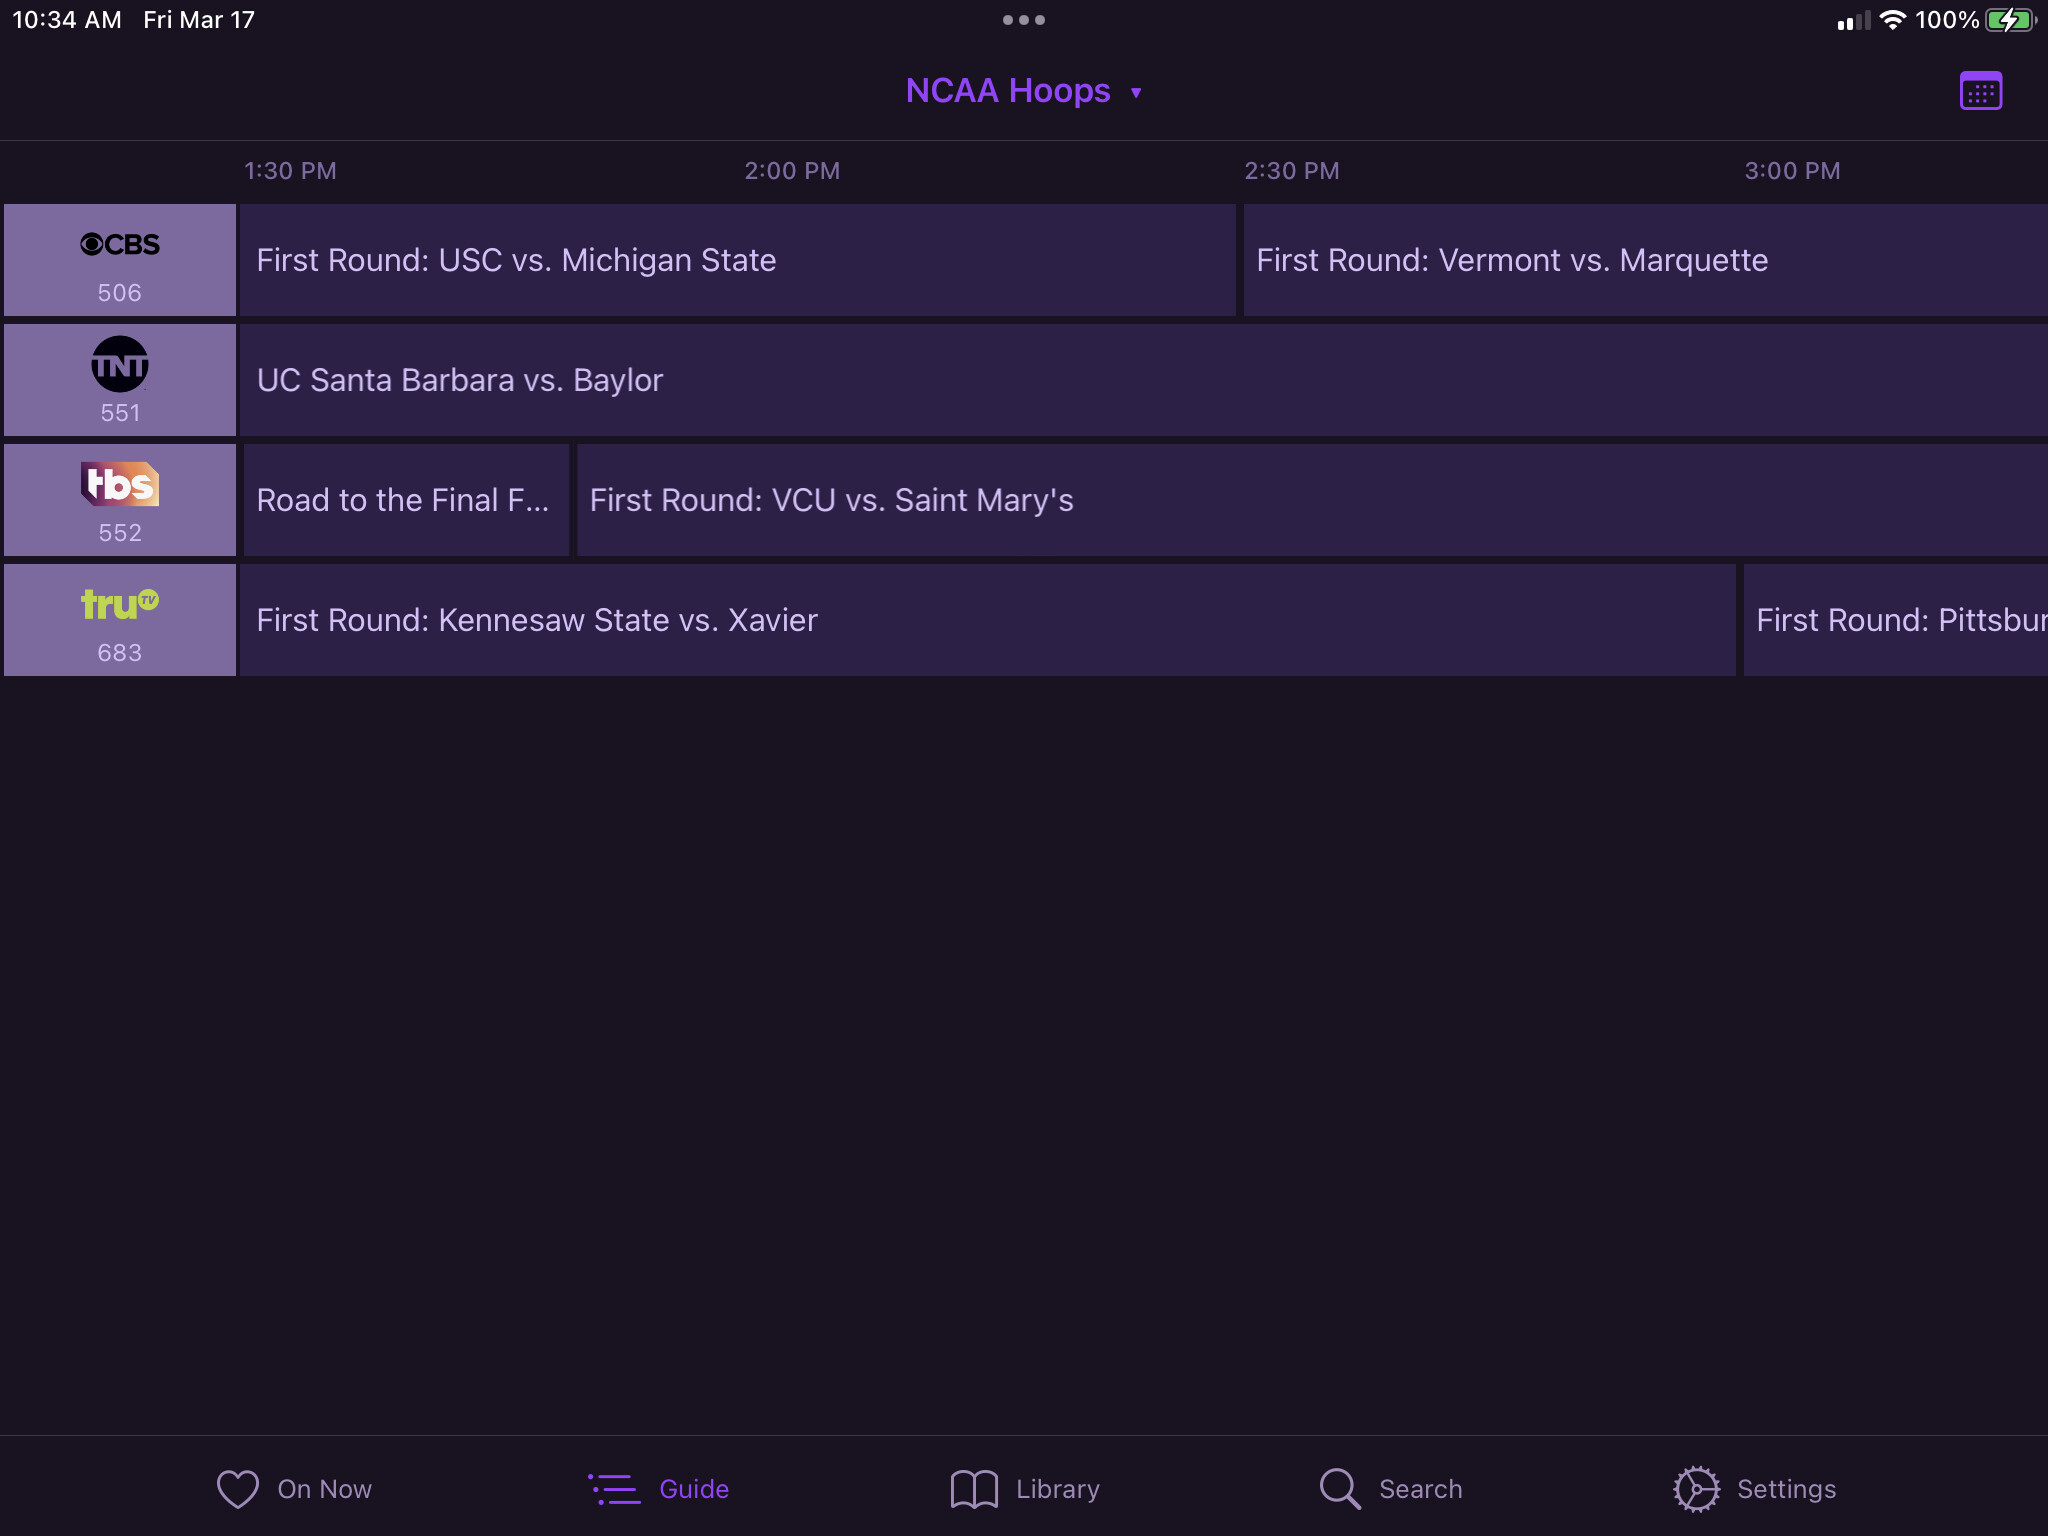The image size is (2048, 1536).
Task: Select Road to the Final Four program
Action: [405, 500]
